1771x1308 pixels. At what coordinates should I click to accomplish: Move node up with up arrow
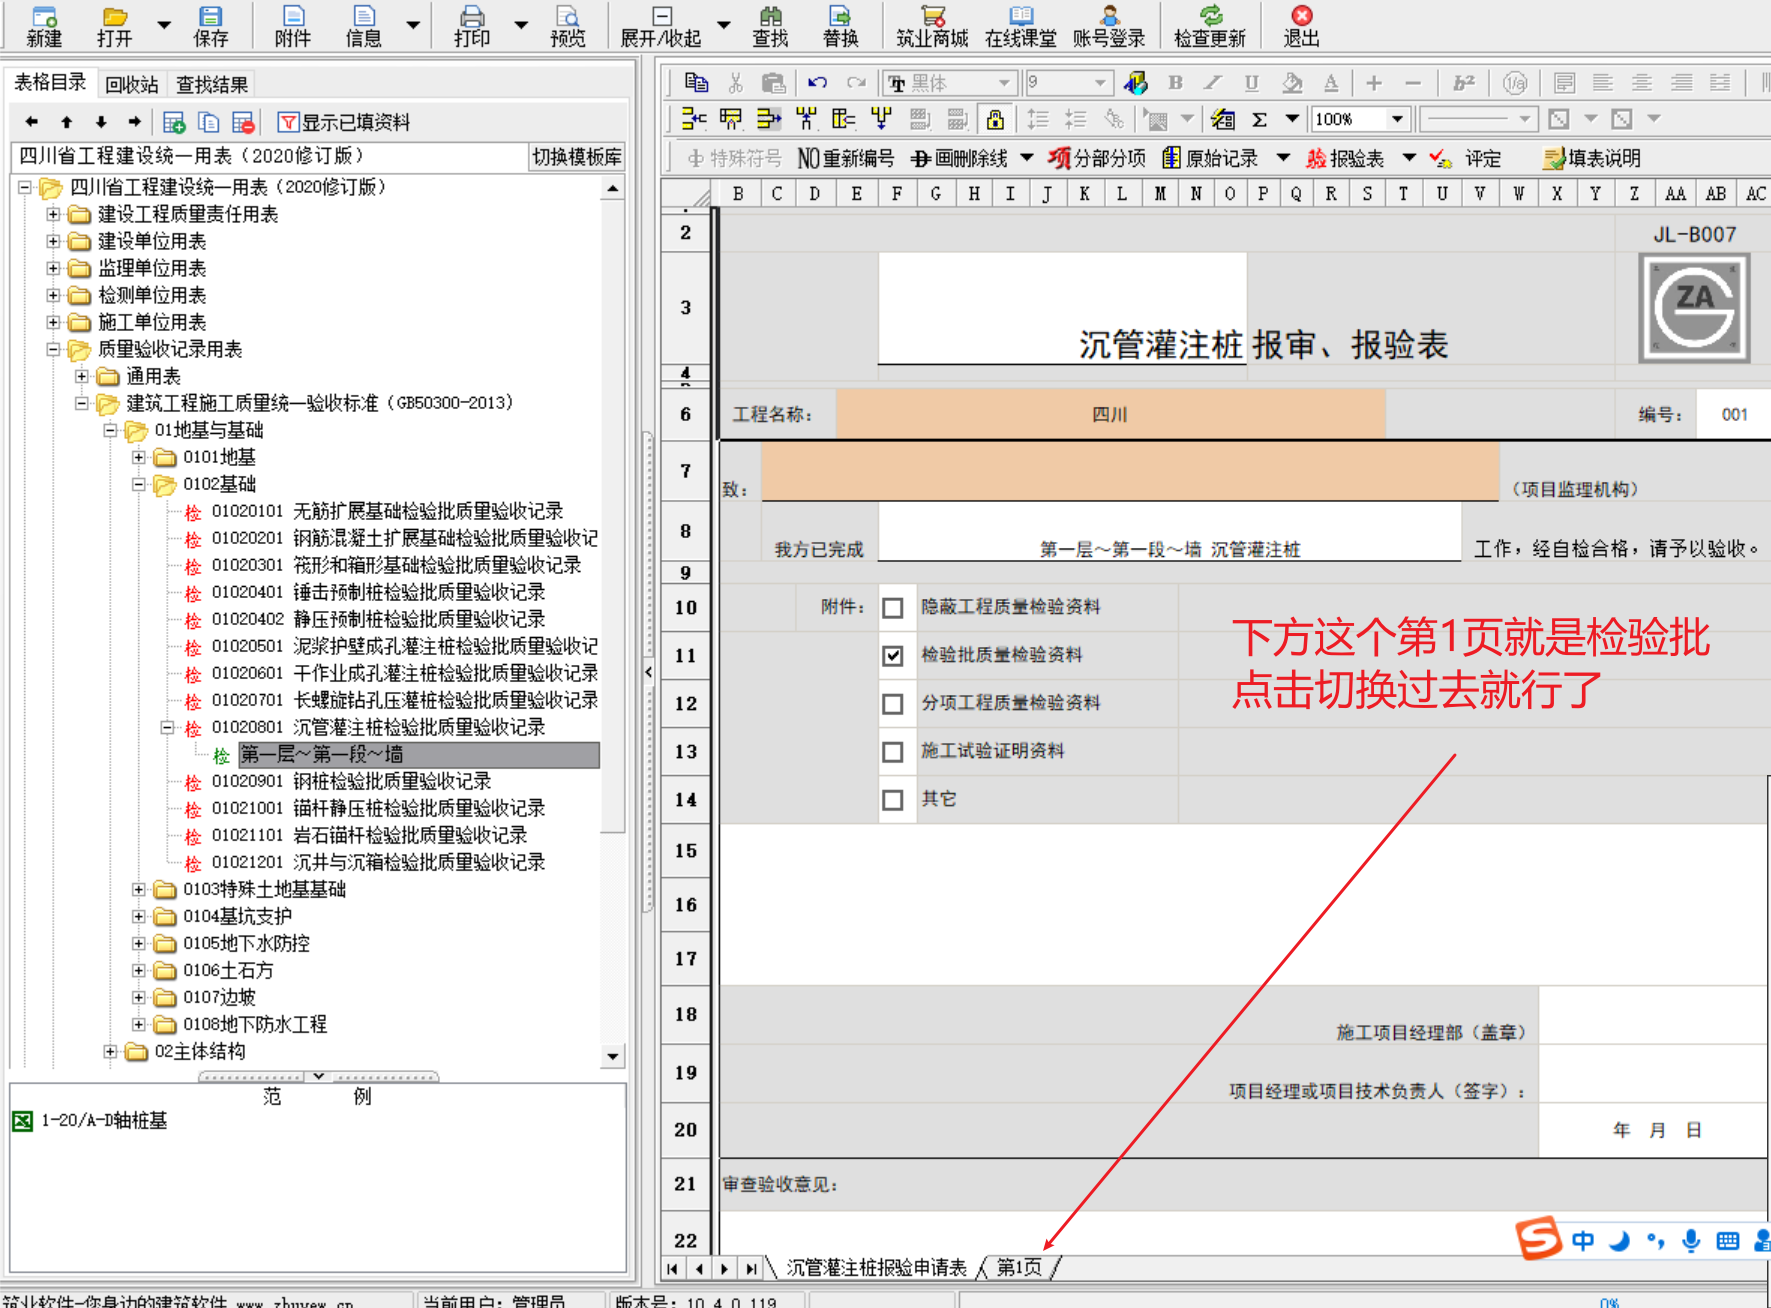pyautogui.click(x=67, y=122)
